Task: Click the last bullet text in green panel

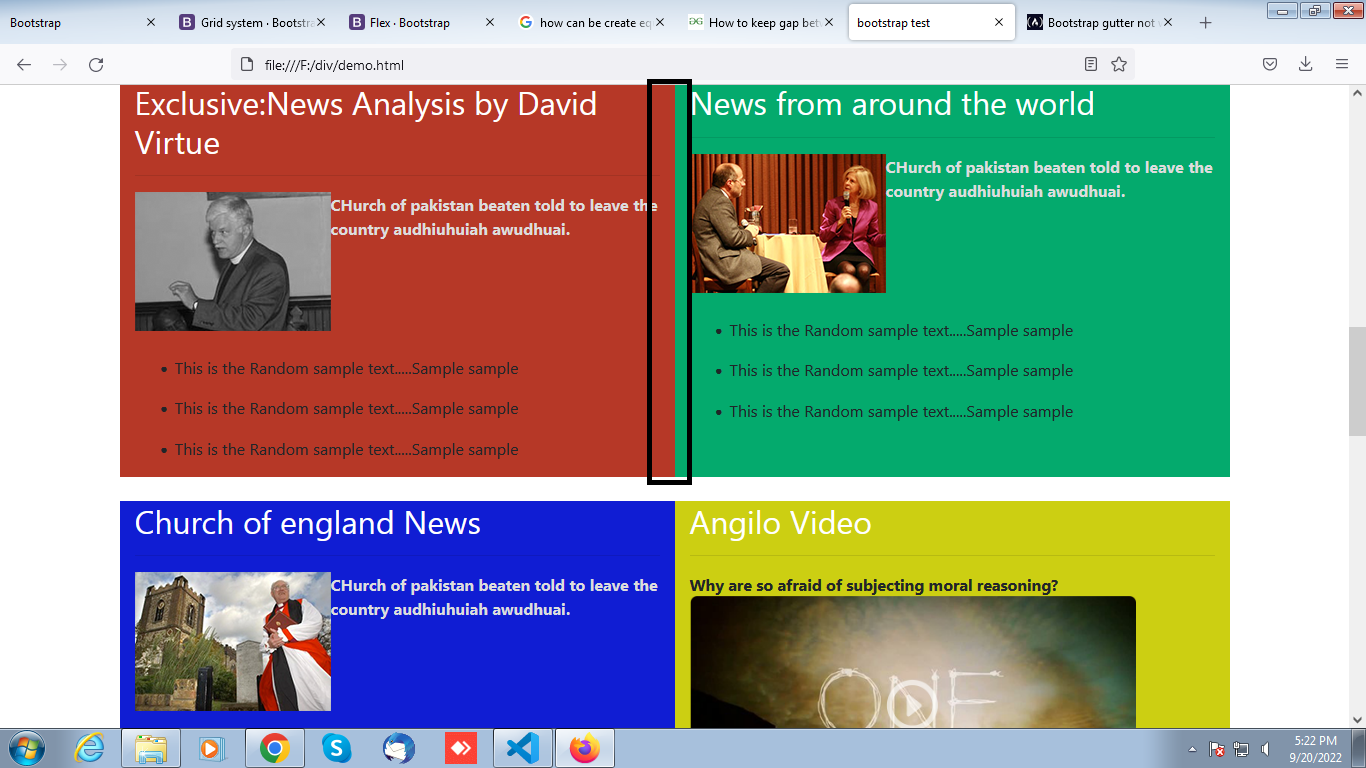Action: (901, 412)
